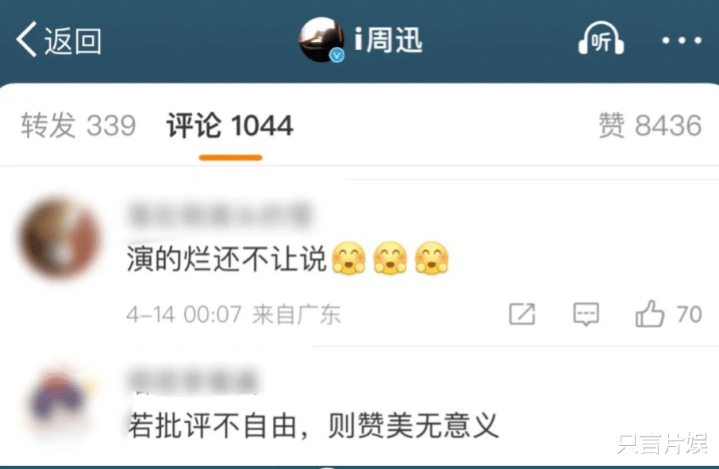Open the three-dot more menu
The height and width of the screenshot is (469, 719).
[x=681, y=40]
